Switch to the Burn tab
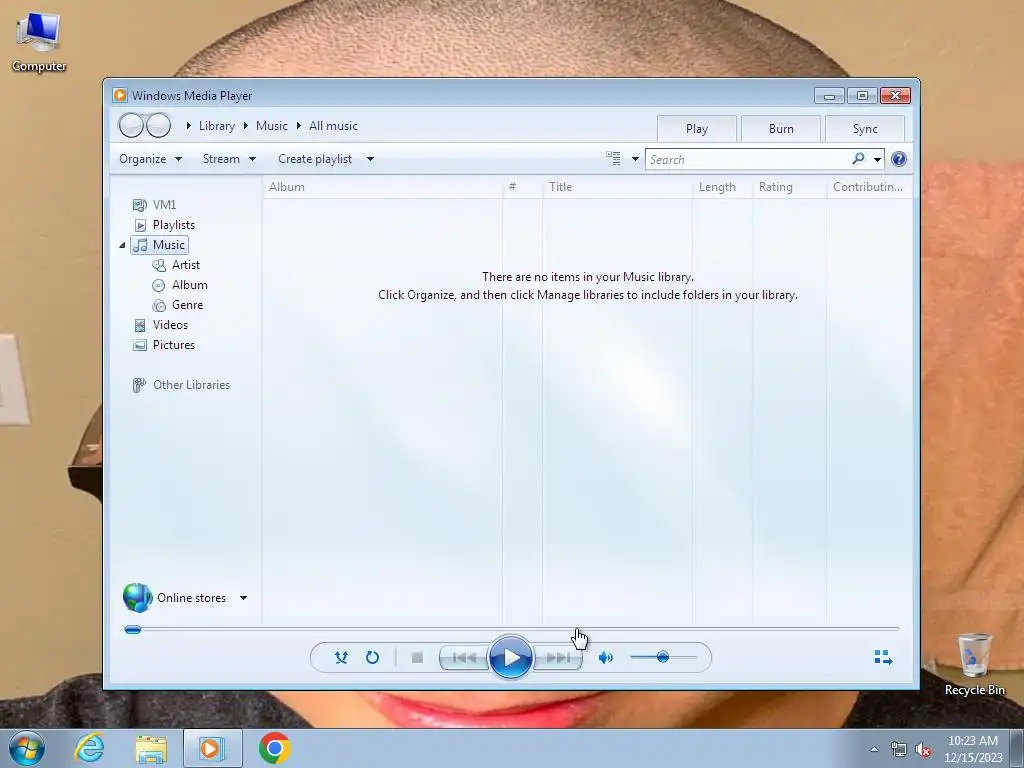 point(781,129)
